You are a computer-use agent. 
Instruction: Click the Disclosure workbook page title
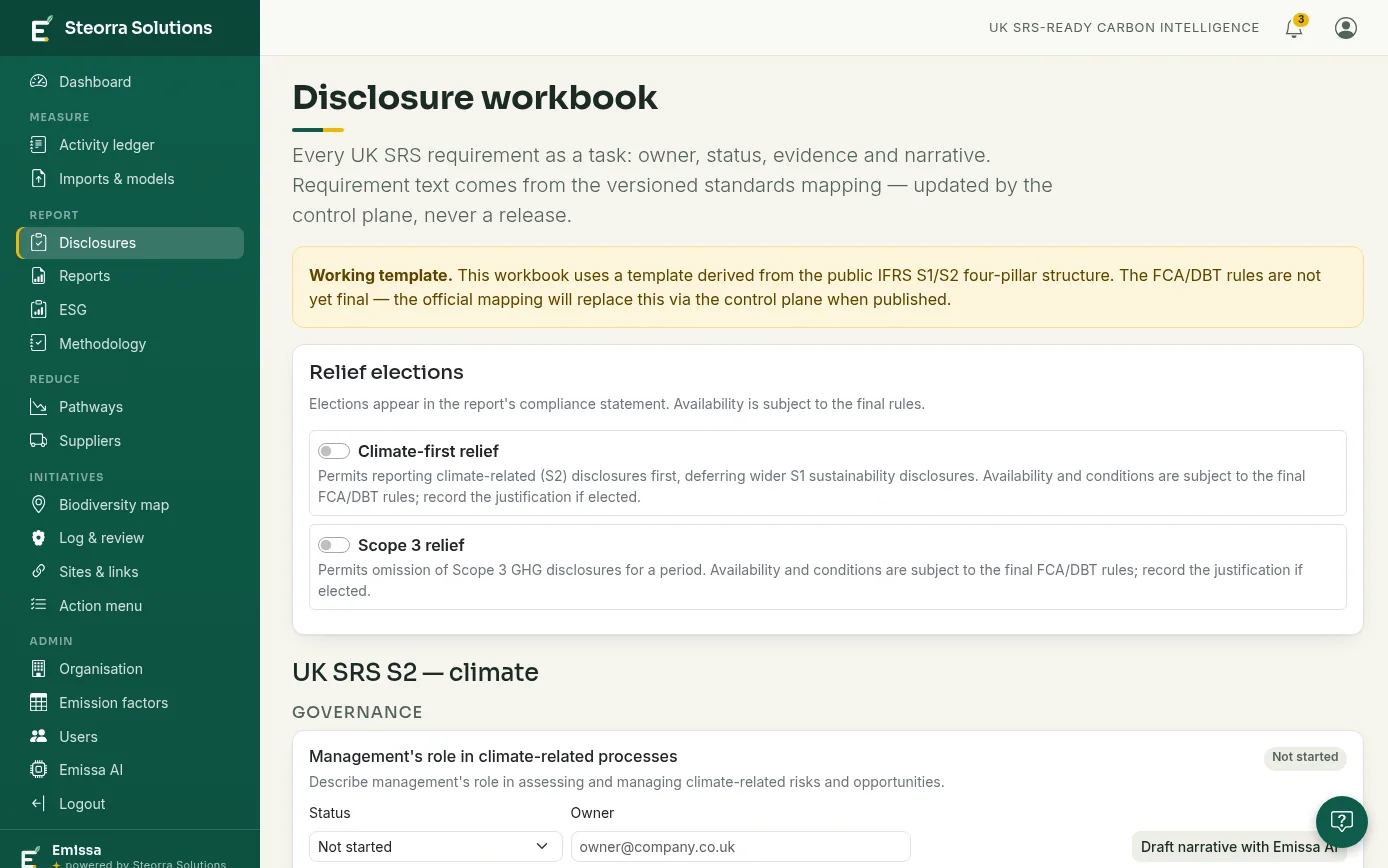click(475, 98)
